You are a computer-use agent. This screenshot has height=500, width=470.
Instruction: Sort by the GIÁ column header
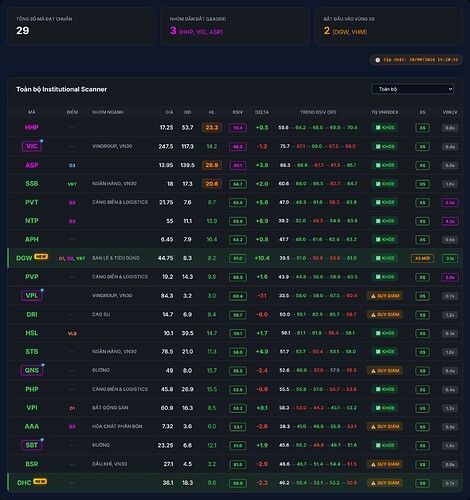tap(169, 112)
